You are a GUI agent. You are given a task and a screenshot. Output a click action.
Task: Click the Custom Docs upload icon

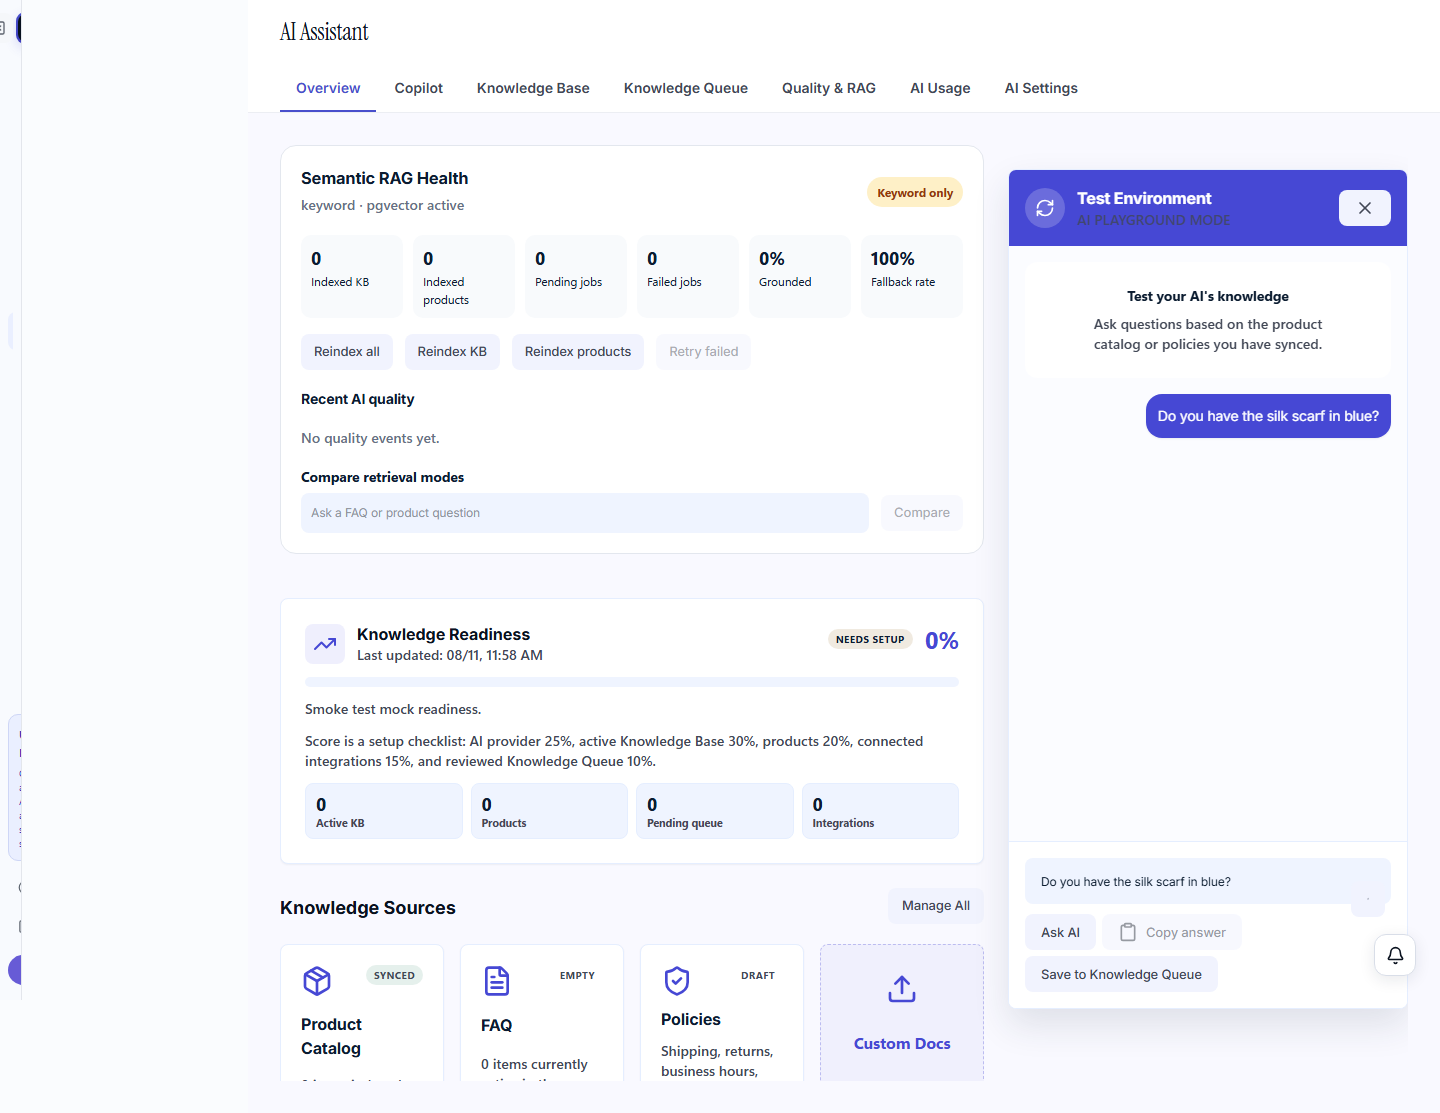tap(902, 989)
